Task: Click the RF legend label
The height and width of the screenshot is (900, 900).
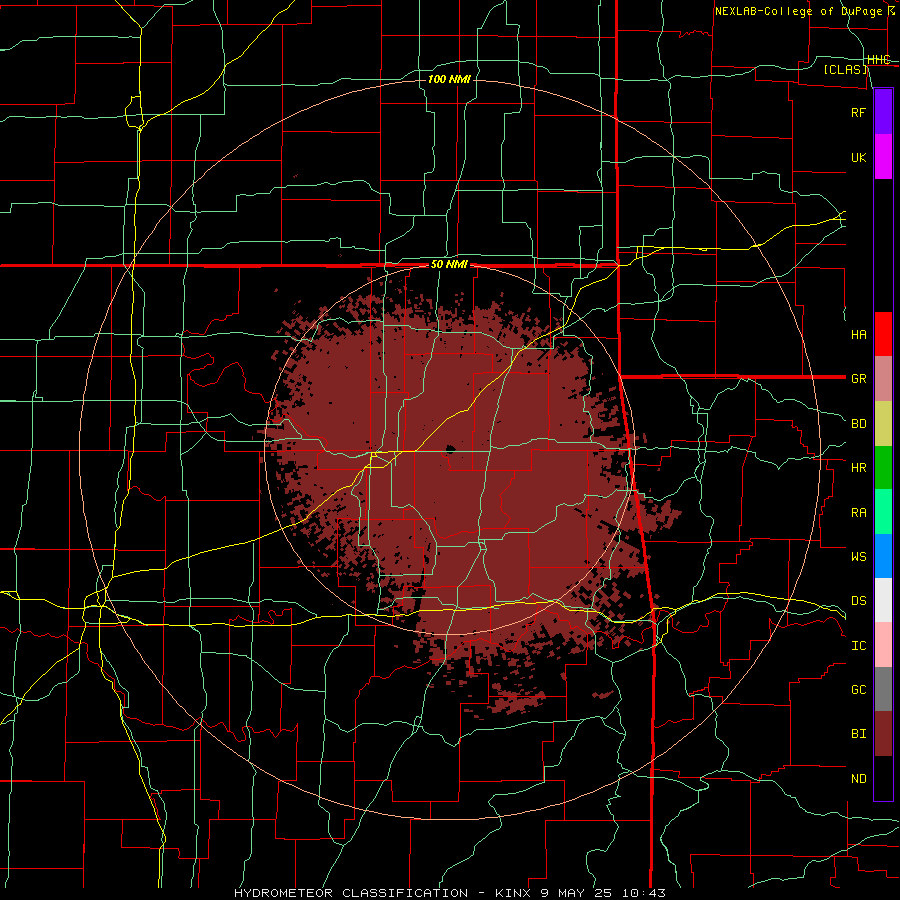Action: pos(858,112)
